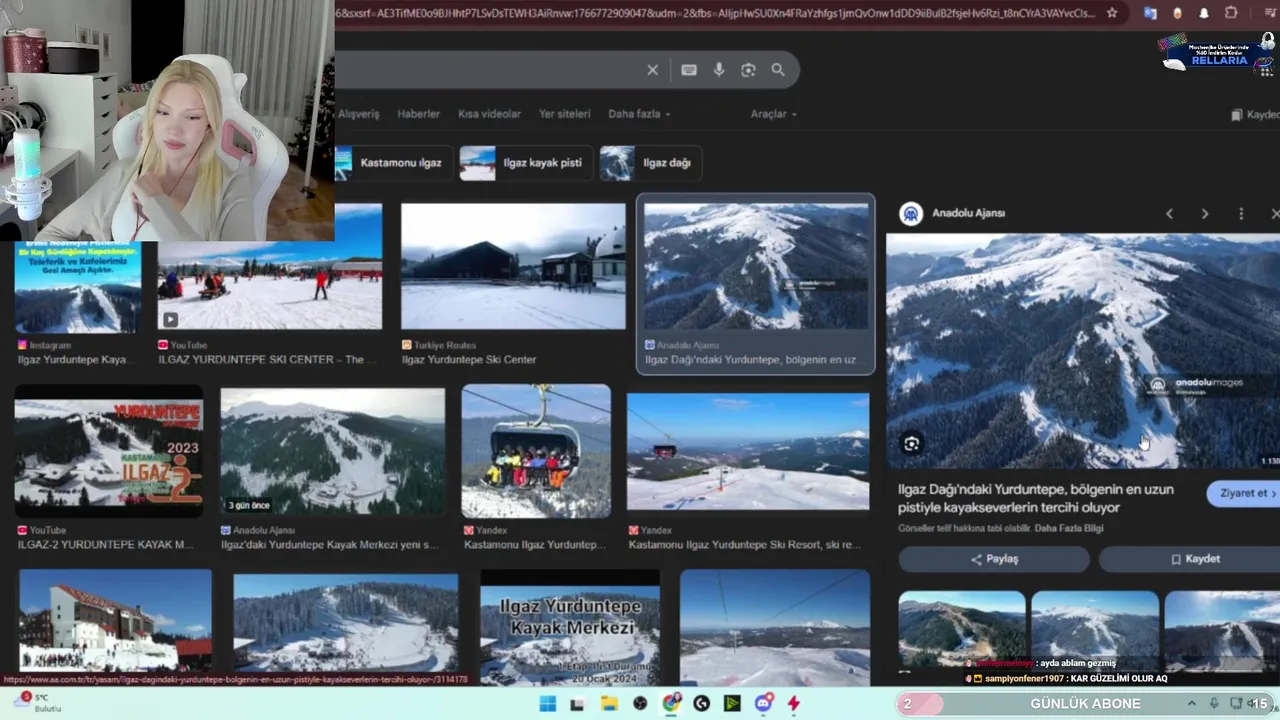
Task: Open the Daha Fazla Bilgi copyright link
Action: (x=1069, y=528)
